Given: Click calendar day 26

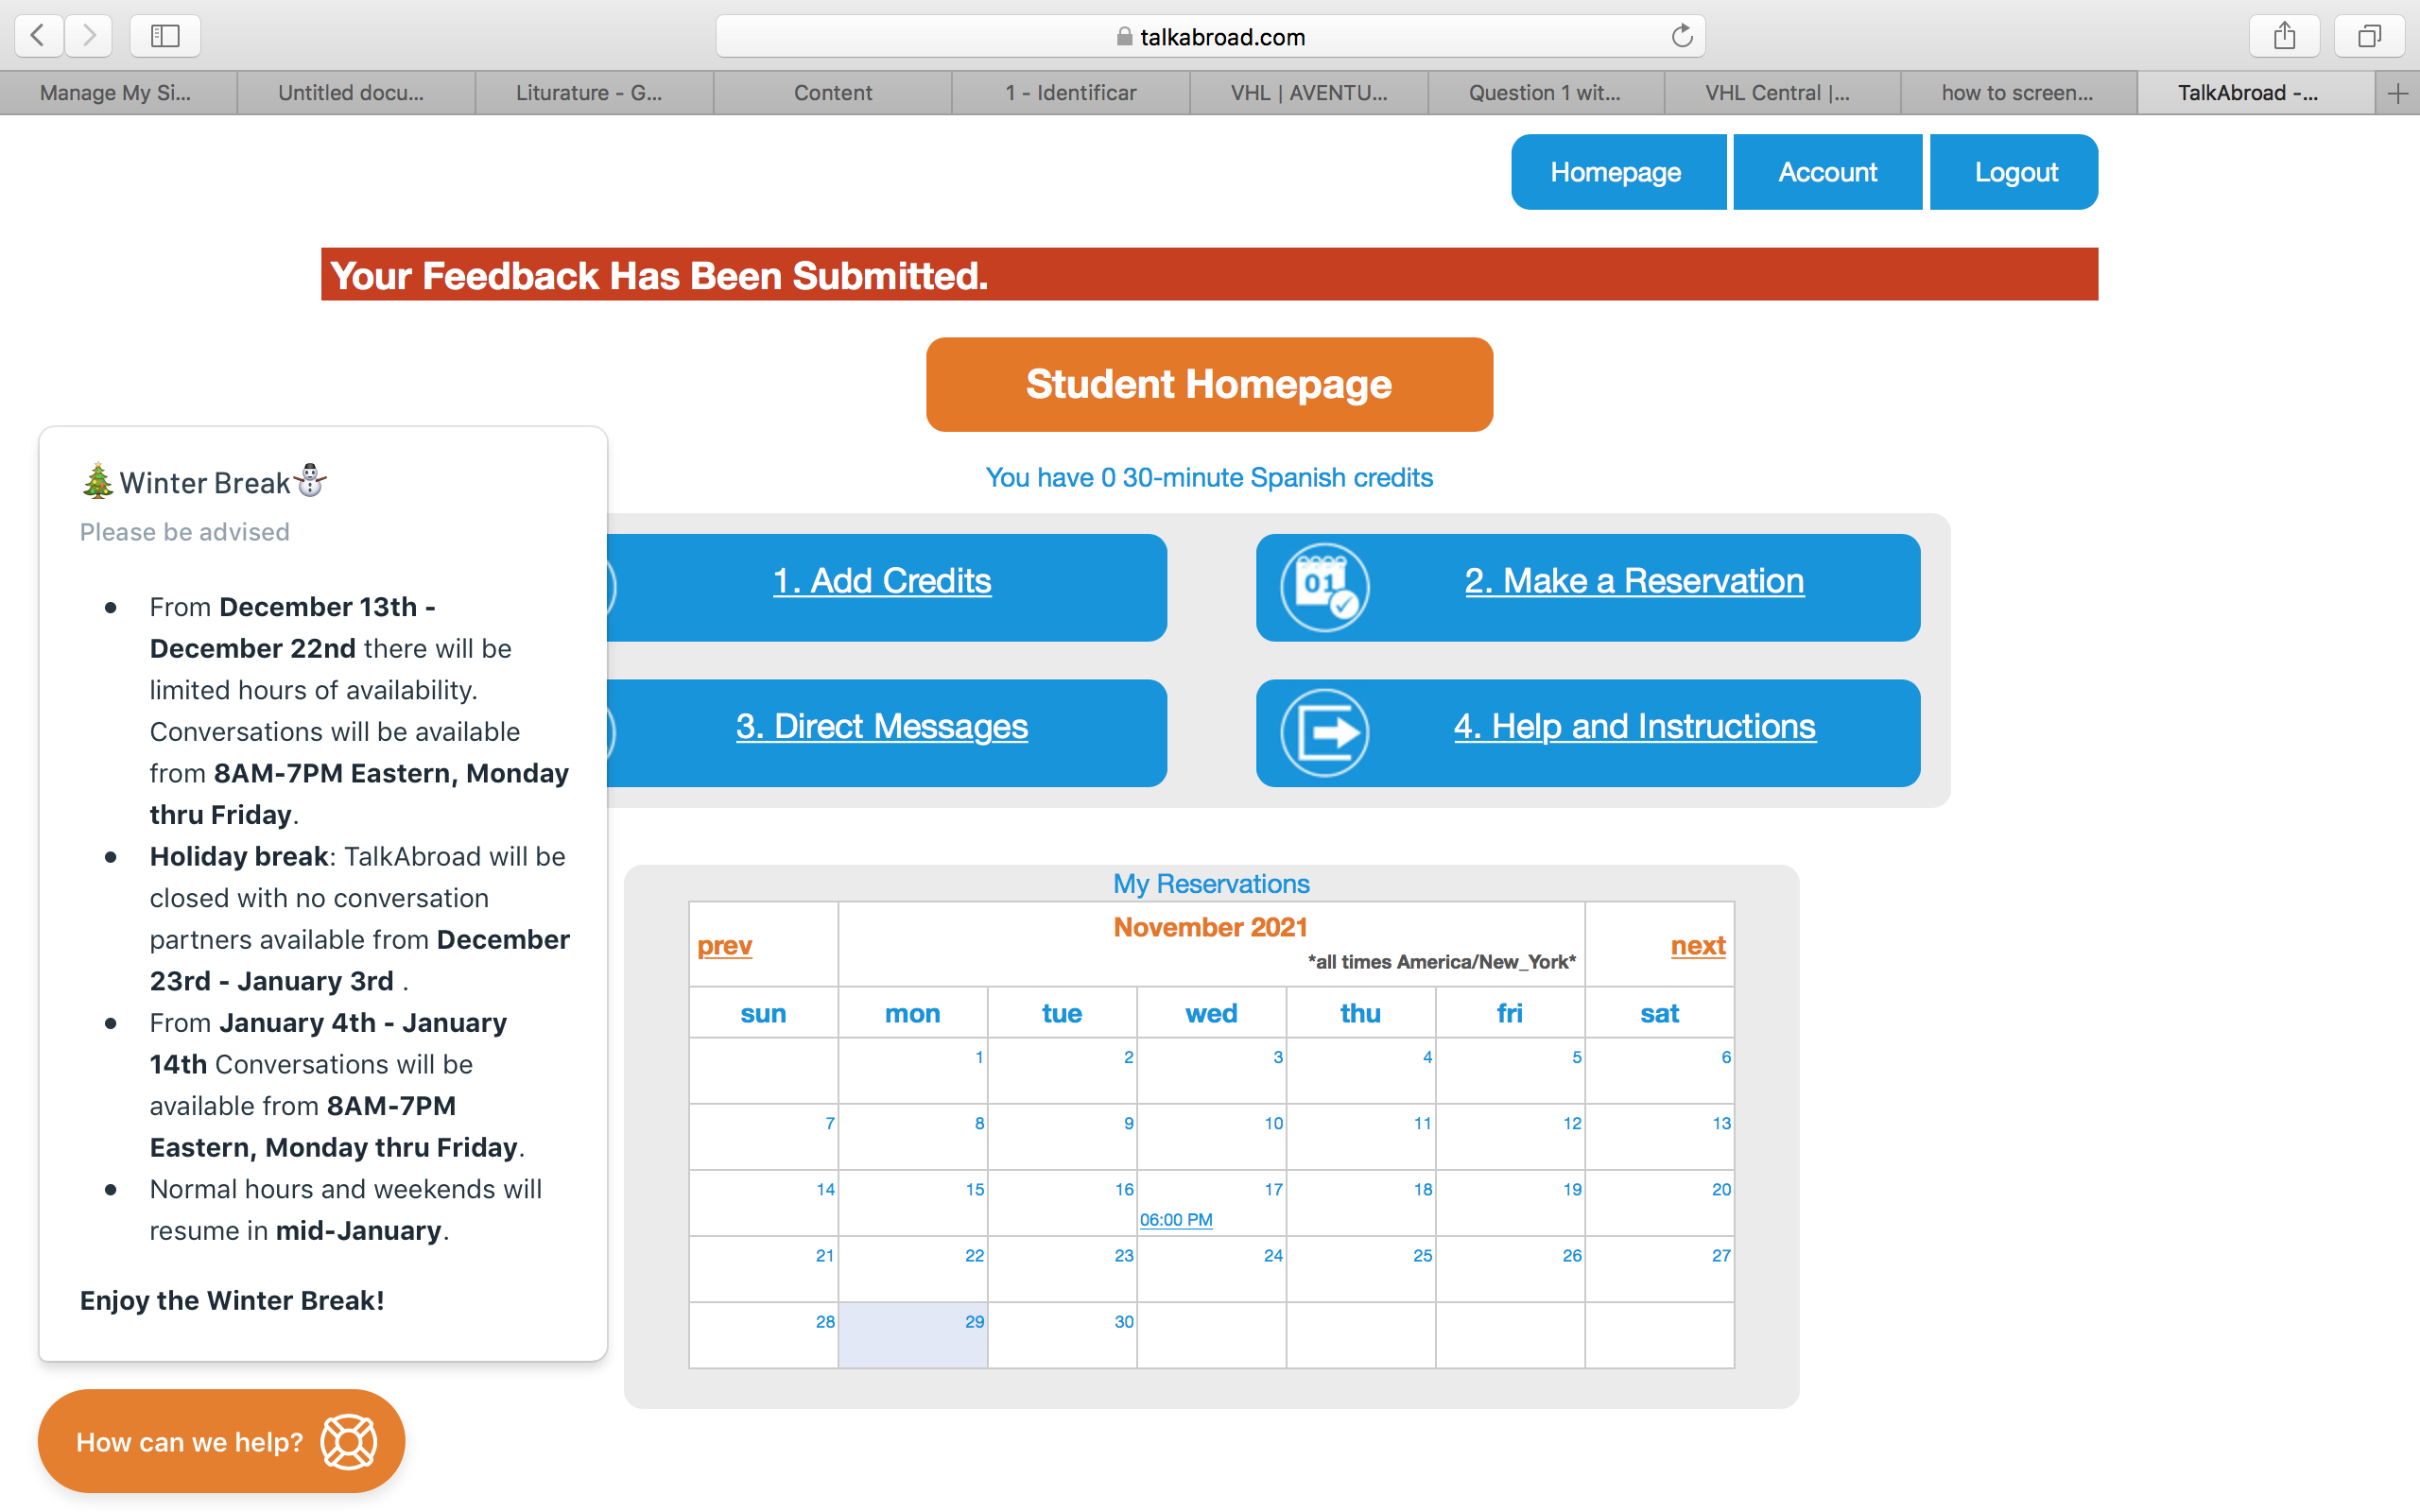Looking at the screenshot, I should pyautogui.click(x=1510, y=1269).
